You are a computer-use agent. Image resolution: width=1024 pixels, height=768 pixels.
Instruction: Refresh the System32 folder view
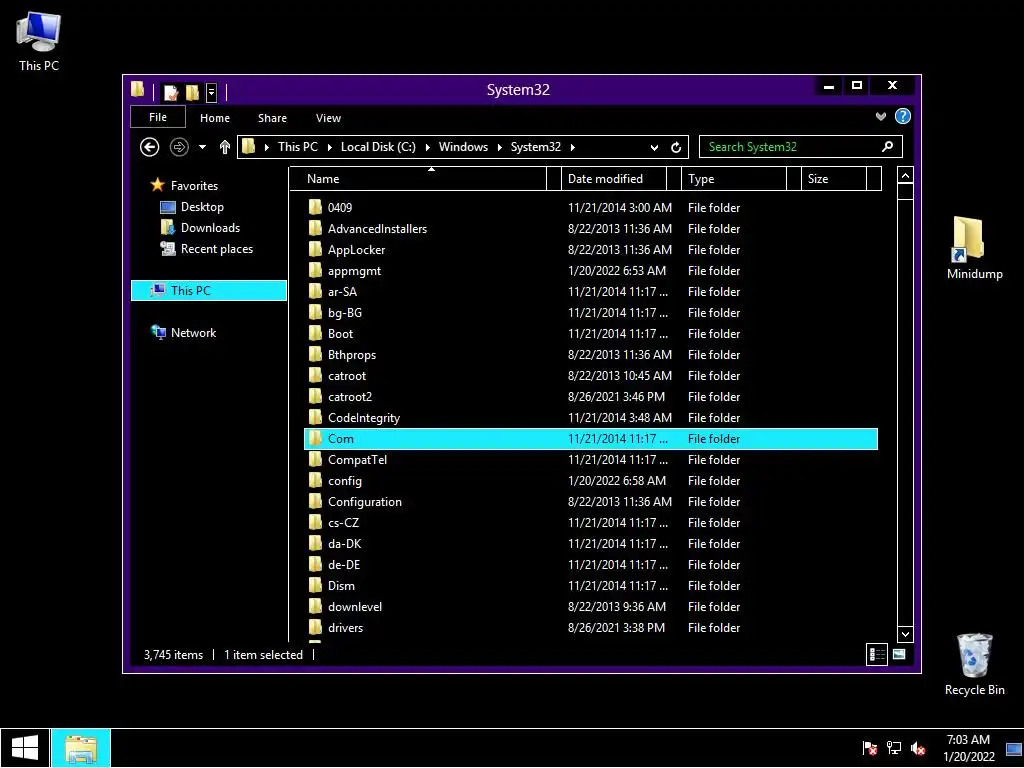tap(676, 148)
